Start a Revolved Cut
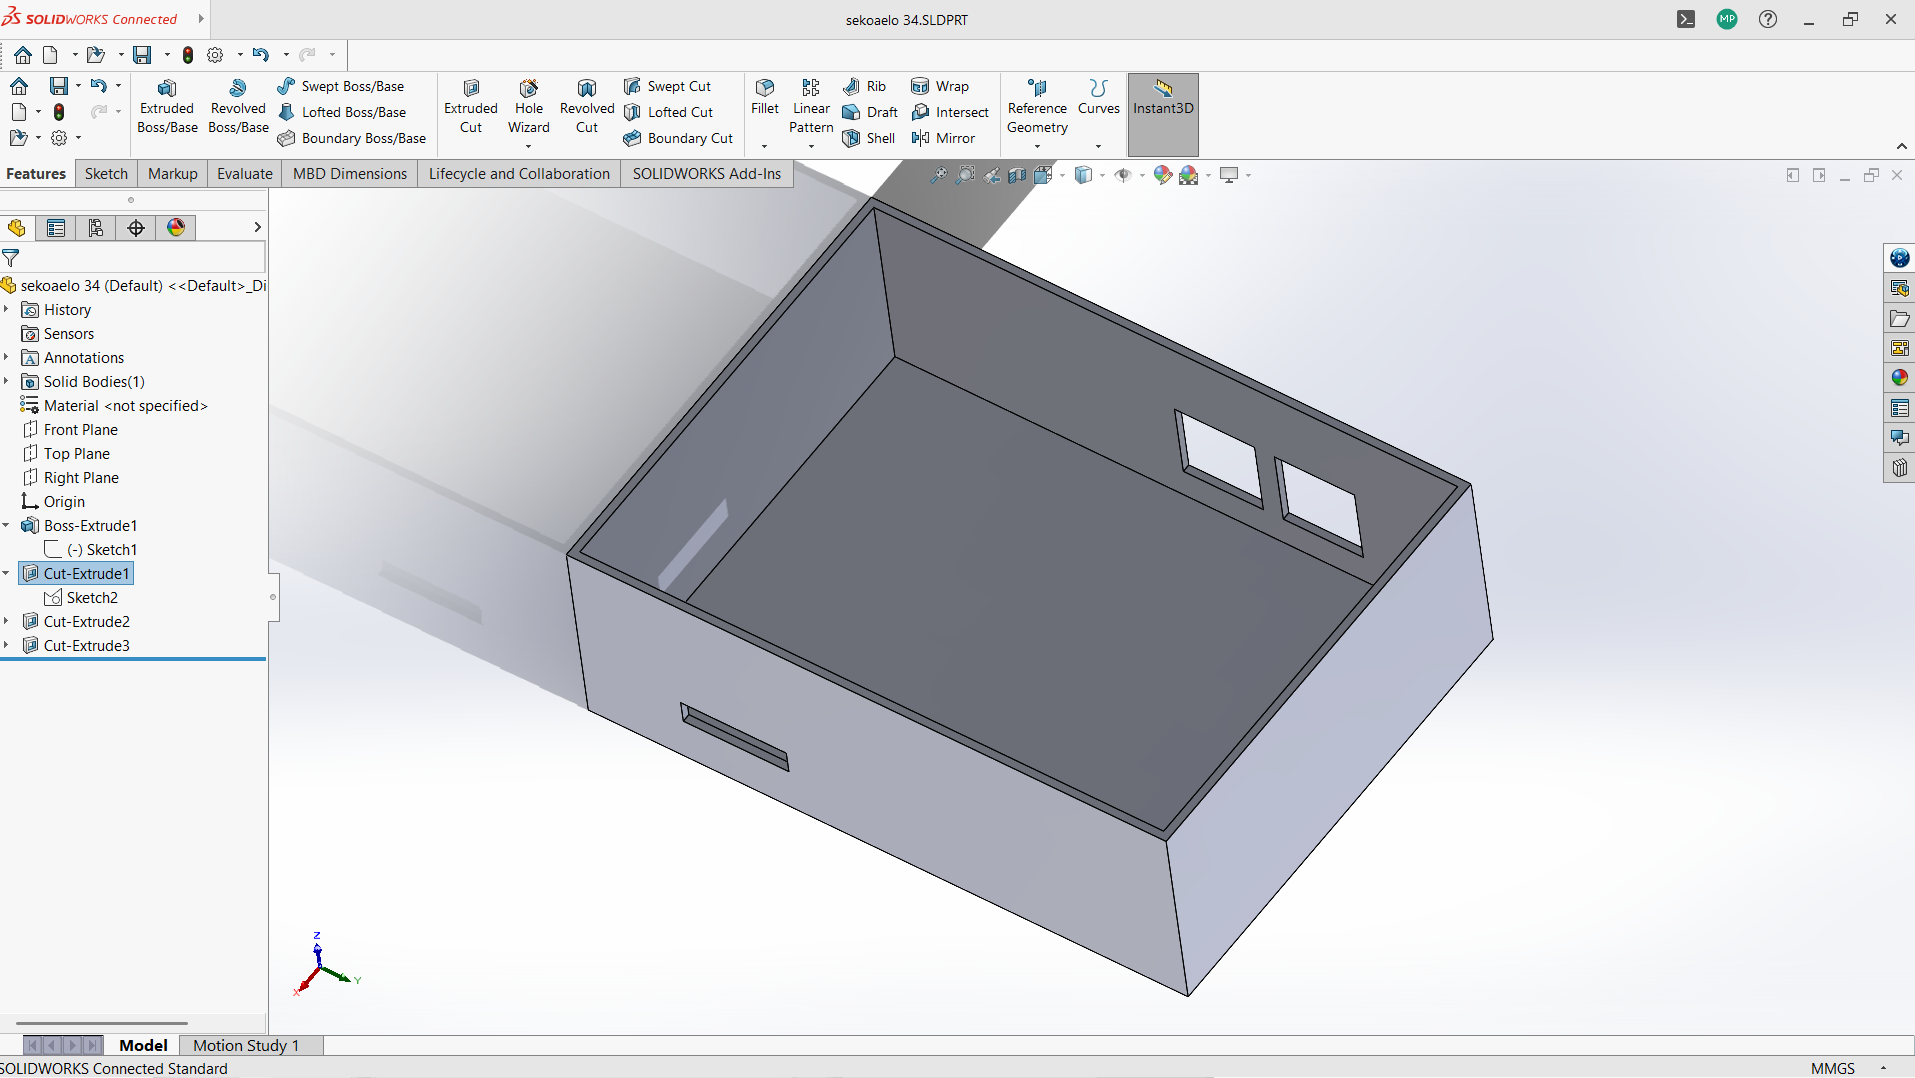This screenshot has width=1915, height=1078. click(587, 106)
